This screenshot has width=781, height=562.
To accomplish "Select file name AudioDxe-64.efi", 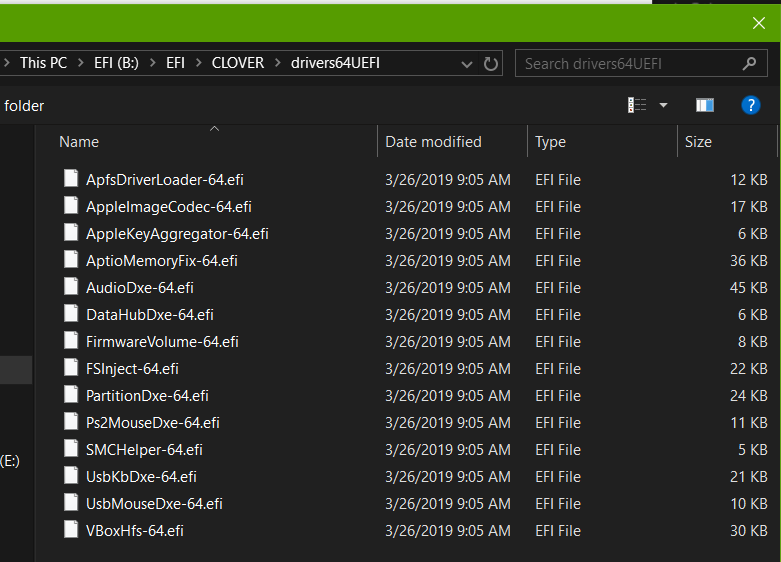I will click(140, 287).
